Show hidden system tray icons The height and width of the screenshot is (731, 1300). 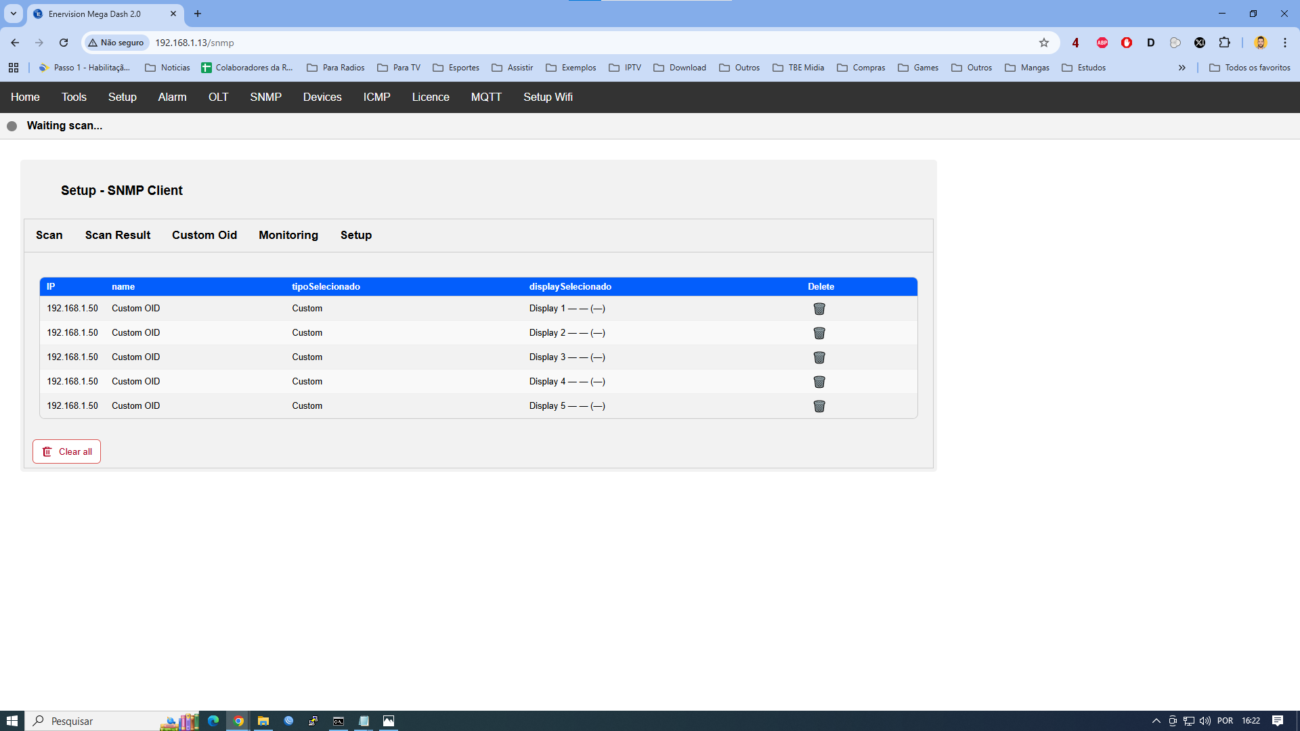(x=1156, y=721)
